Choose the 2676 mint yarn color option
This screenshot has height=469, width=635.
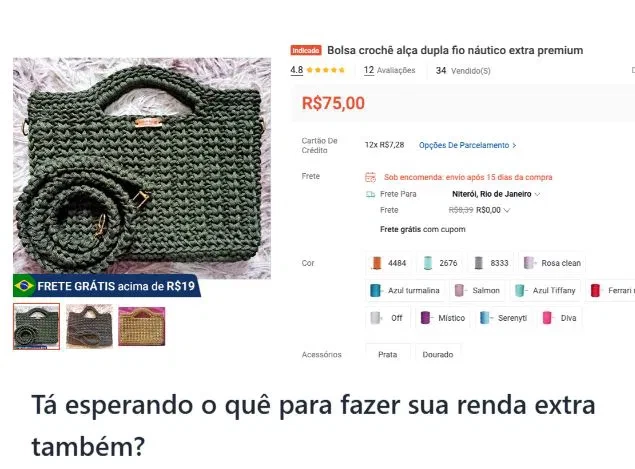pyautogui.click(x=439, y=263)
